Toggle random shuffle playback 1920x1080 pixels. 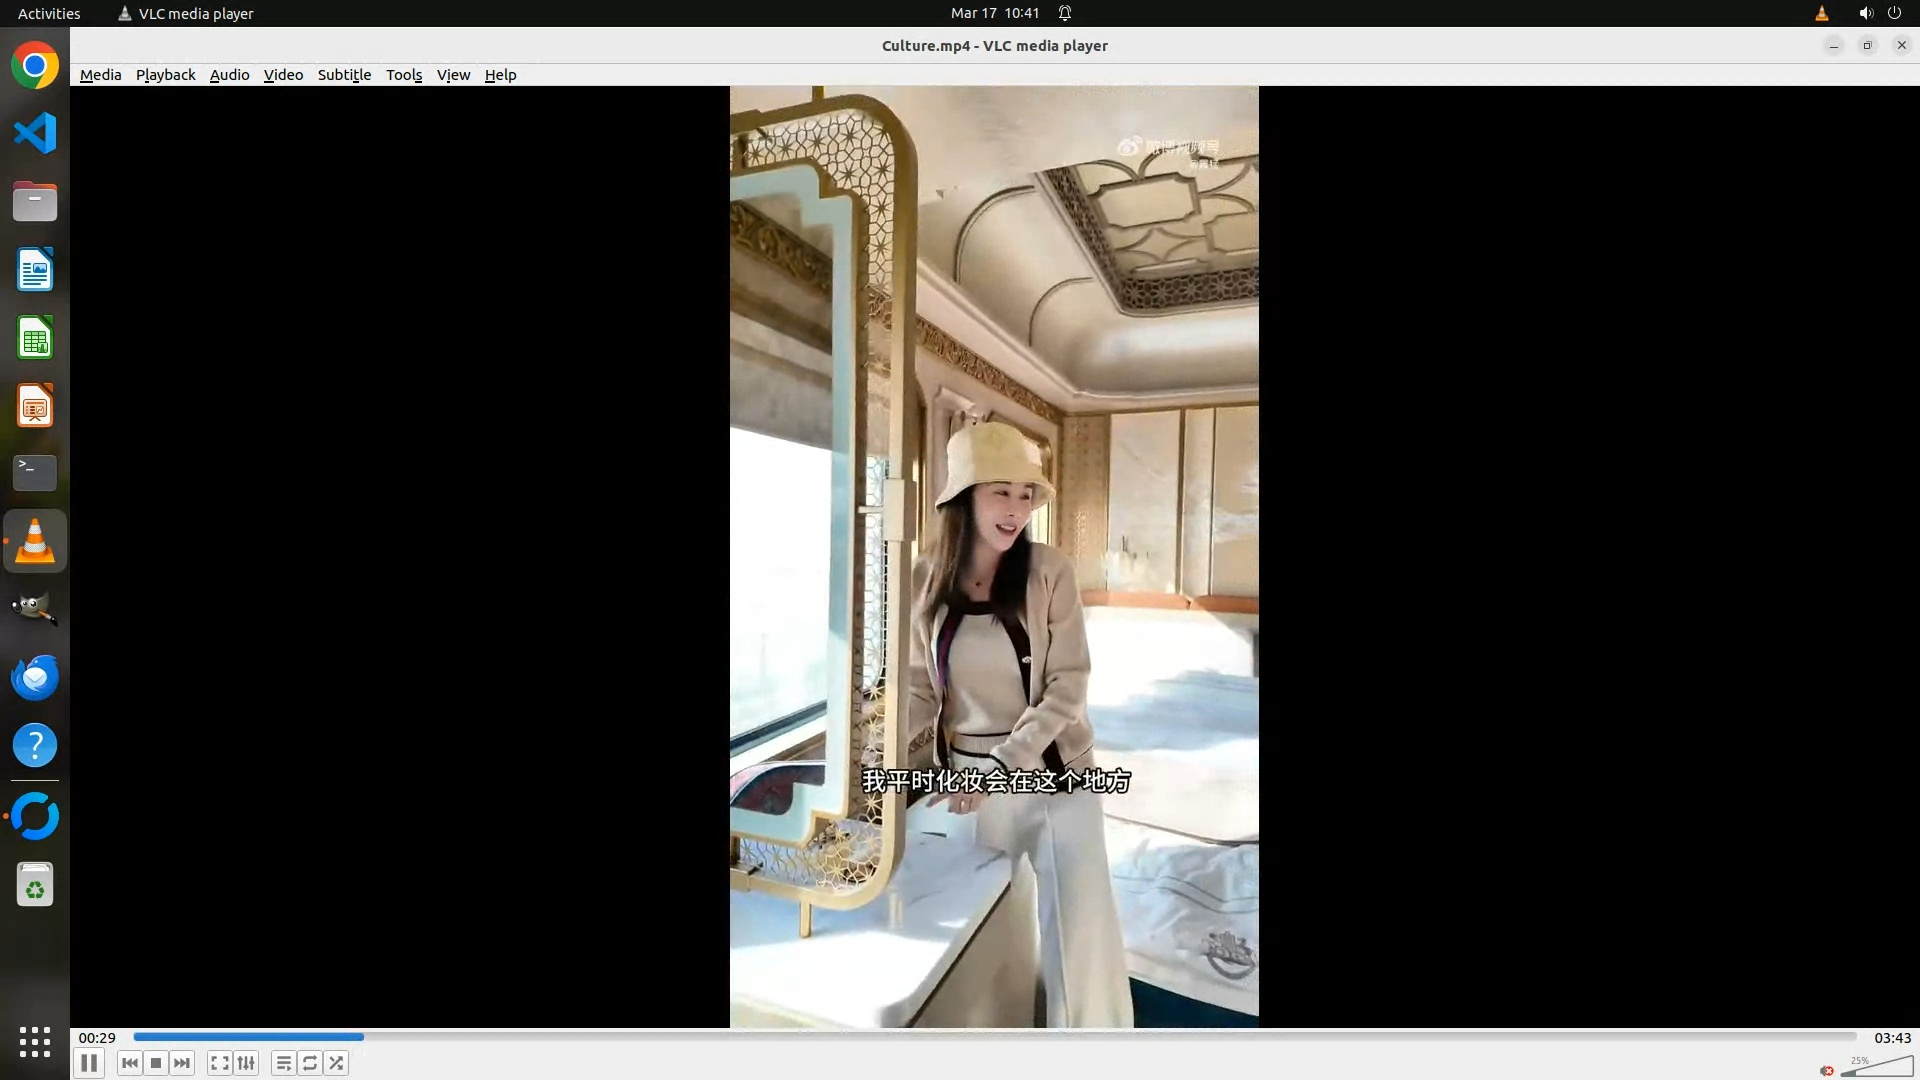(x=337, y=1063)
